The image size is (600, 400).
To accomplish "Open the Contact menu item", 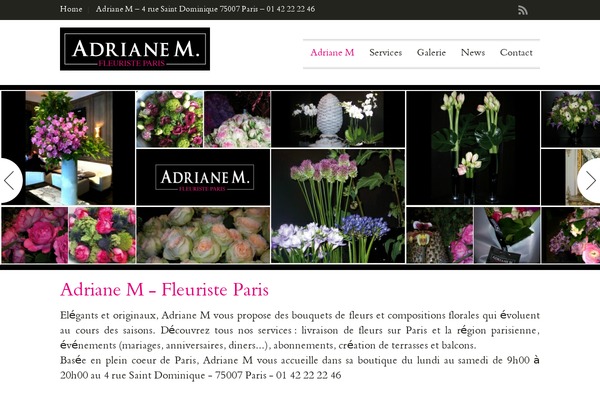I will coord(516,52).
